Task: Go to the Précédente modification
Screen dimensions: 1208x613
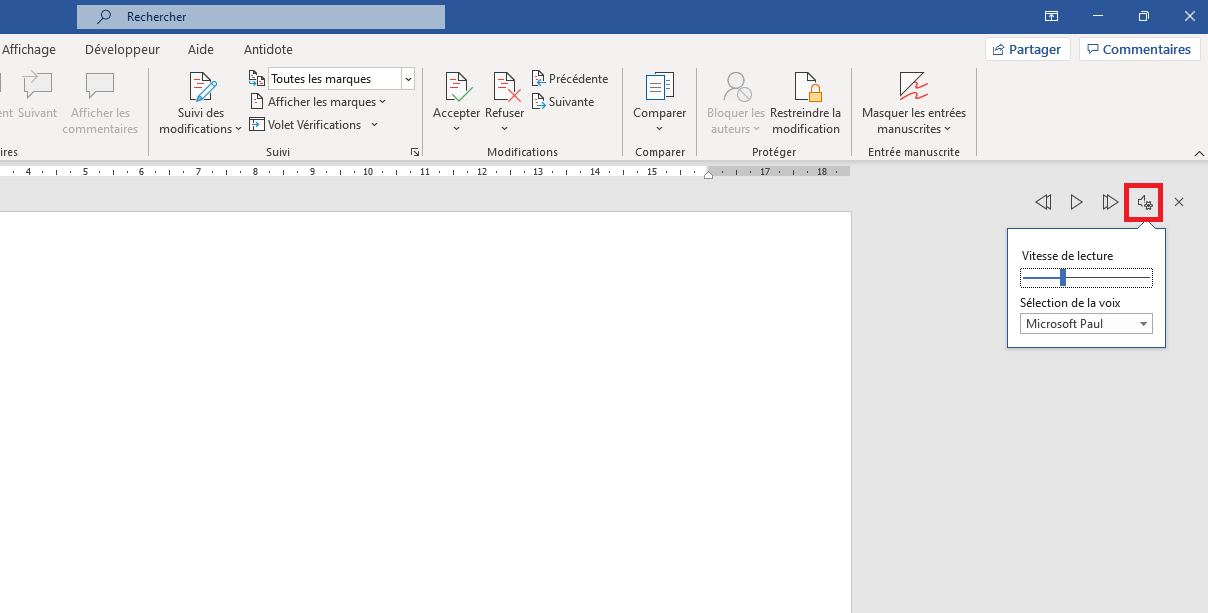Action: pyautogui.click(x=569, y=79)
